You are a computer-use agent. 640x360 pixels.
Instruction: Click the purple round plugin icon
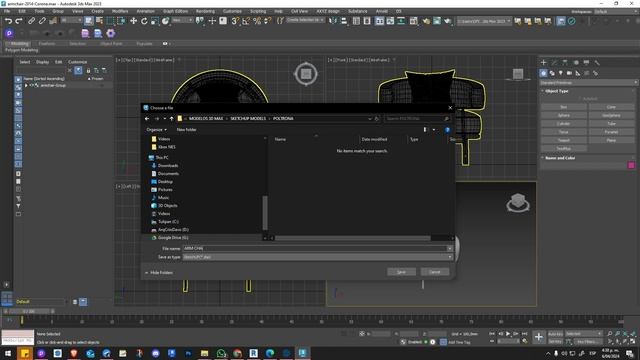[x=9, y=33]
